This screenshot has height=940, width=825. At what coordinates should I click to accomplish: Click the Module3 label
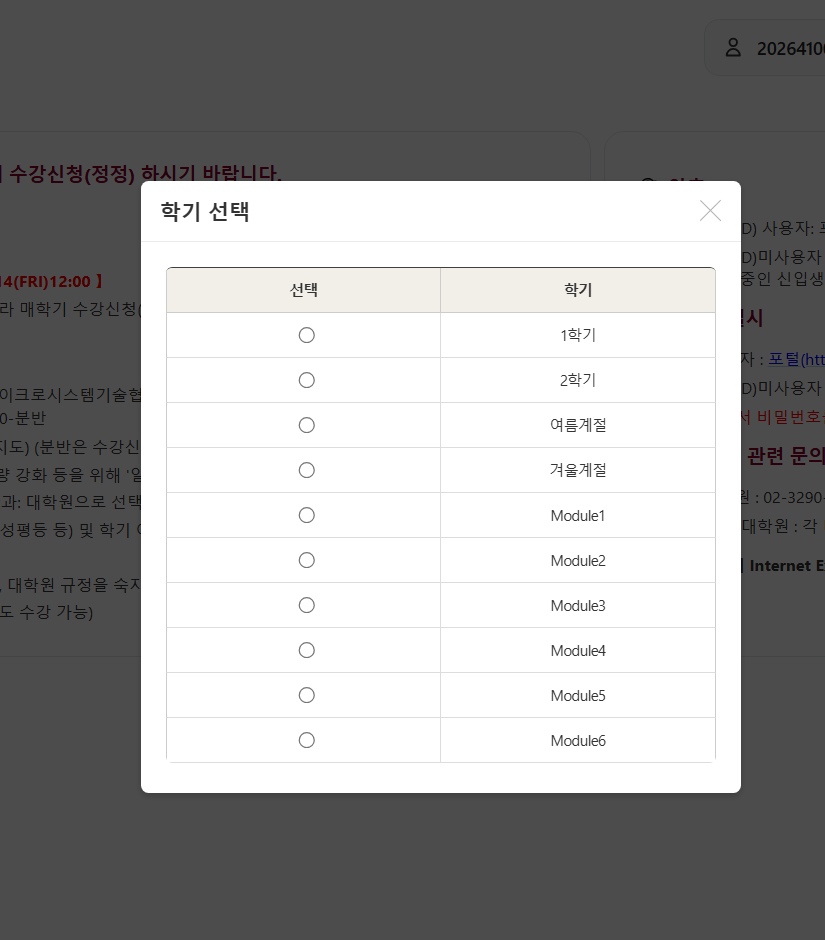coord(578,605)
